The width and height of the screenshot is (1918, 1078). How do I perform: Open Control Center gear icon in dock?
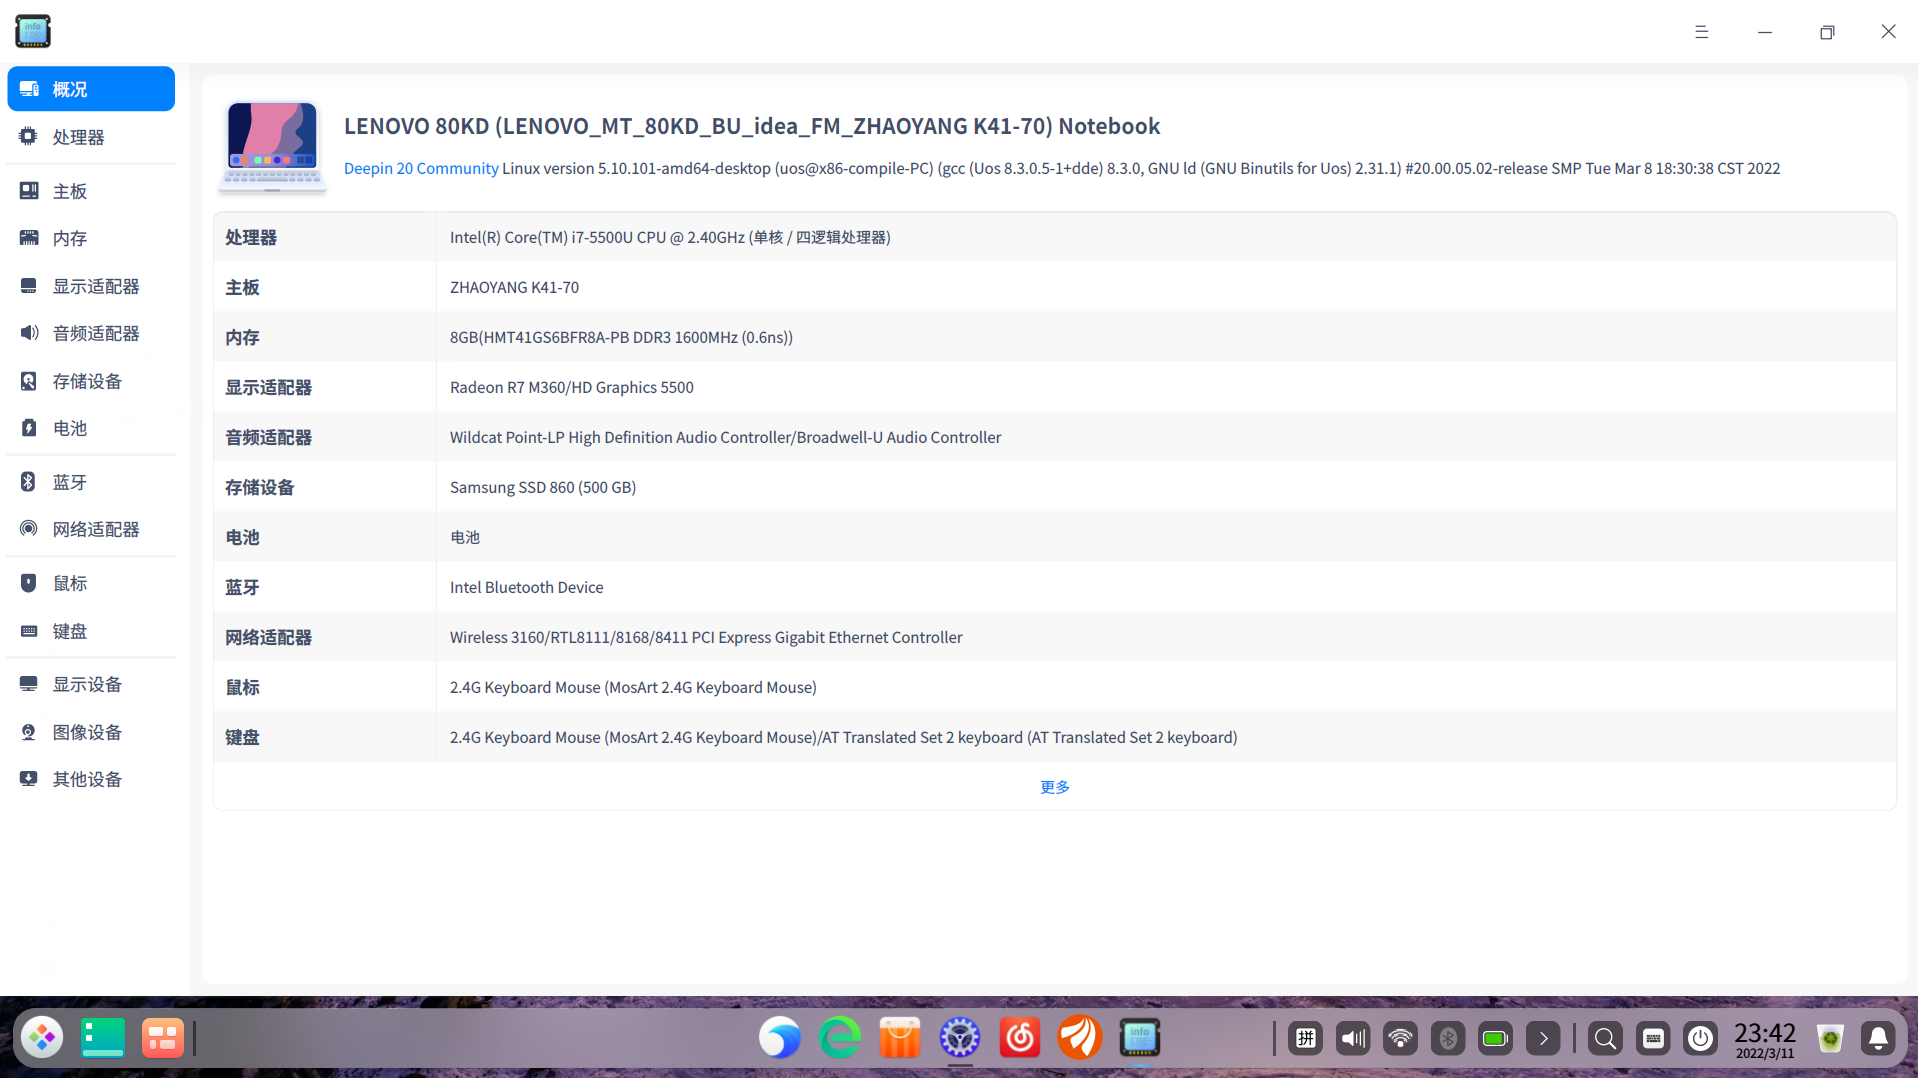point(960,1038)
